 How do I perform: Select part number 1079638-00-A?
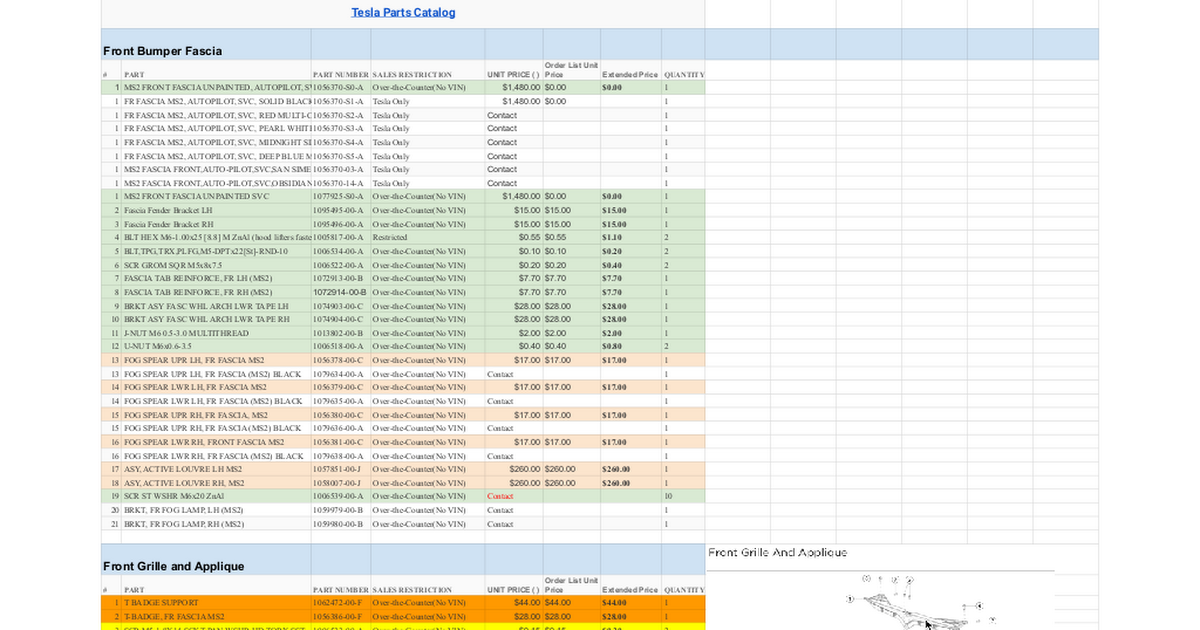(341, 456)
